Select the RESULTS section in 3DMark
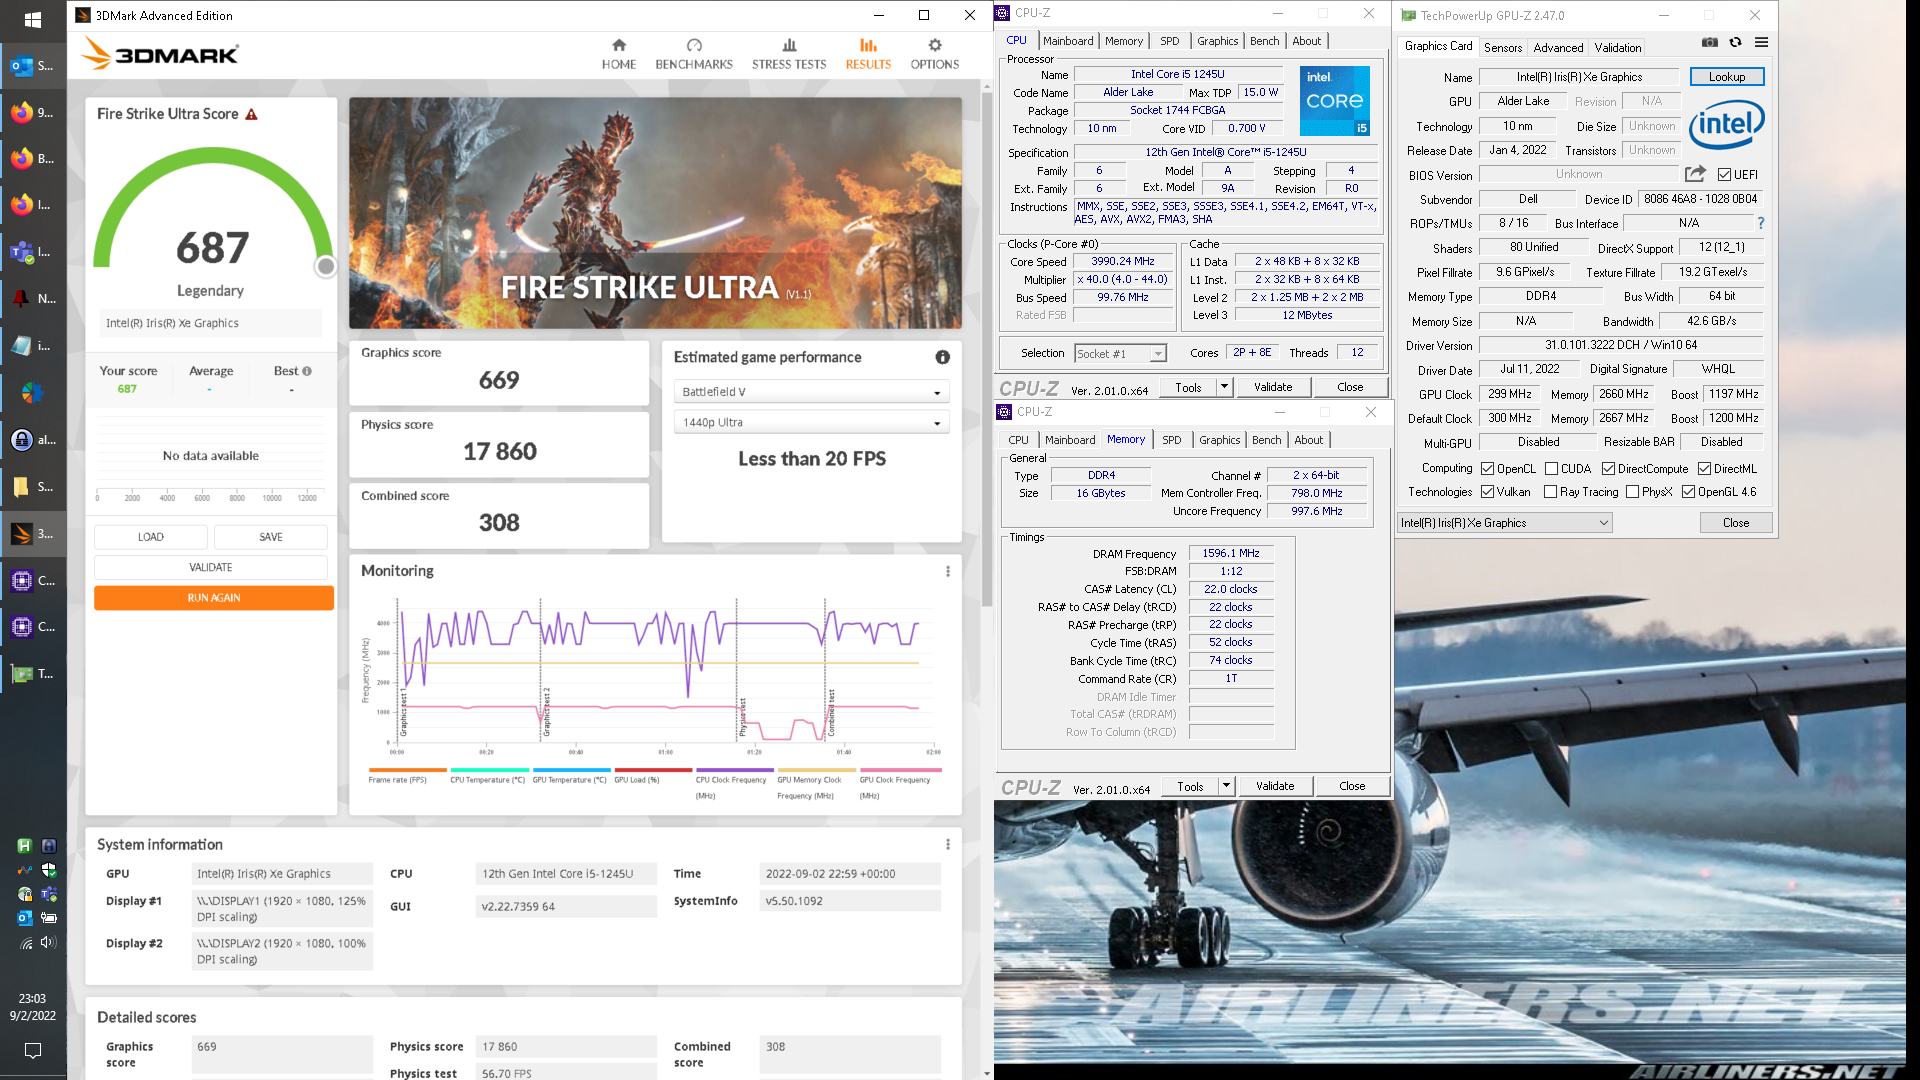This screenshot has width=1920, height=1080. tap(868, 54)
